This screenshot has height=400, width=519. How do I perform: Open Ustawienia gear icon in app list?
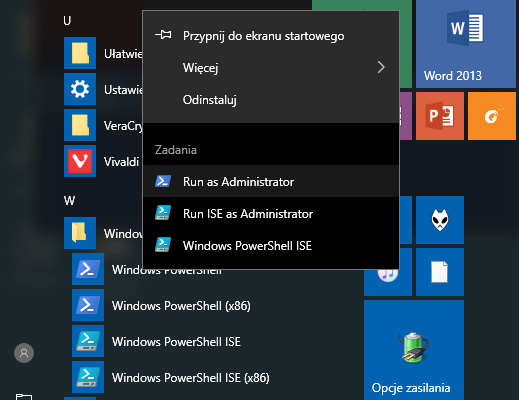[x=80, y=89]
